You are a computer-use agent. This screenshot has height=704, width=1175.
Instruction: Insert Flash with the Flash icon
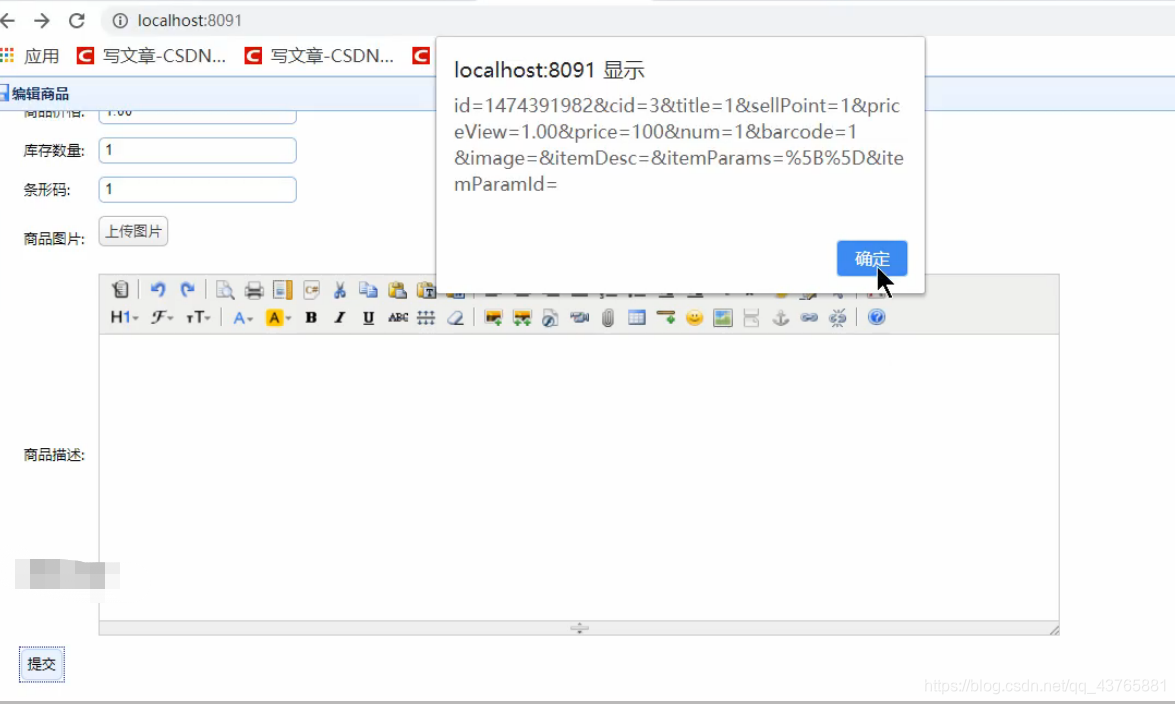pyautogui.click(x=550, y=318)
